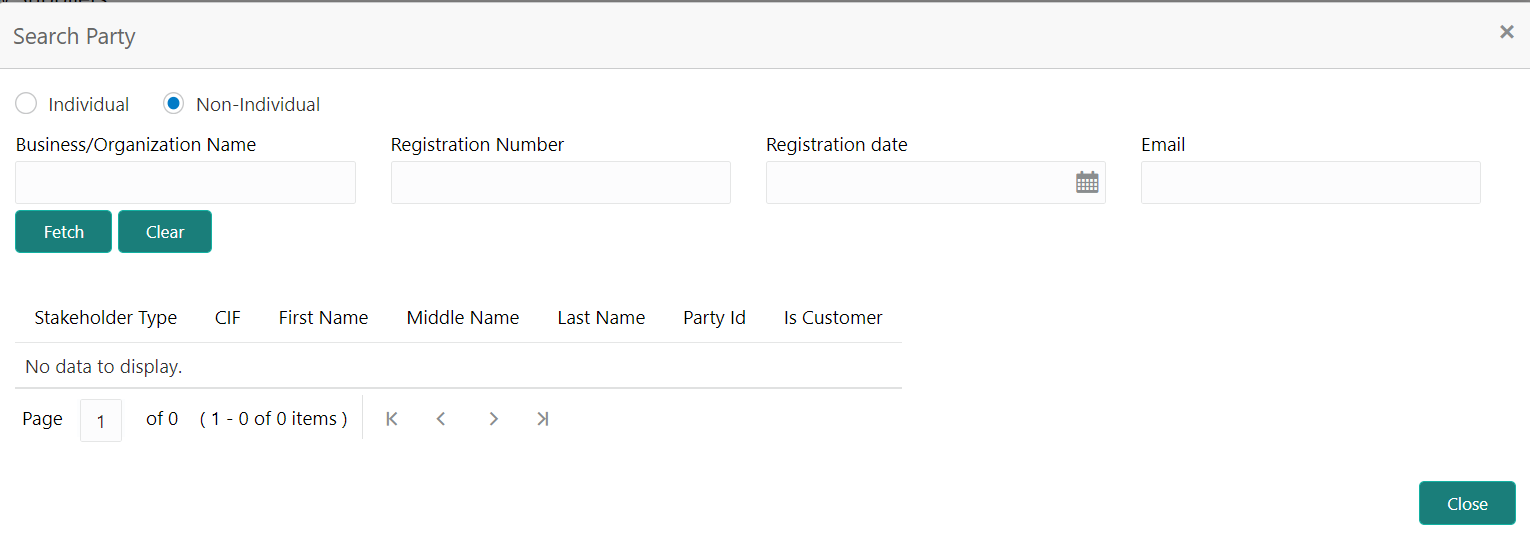
Task: Select the Is Customer column header
Action: [832, 318]
